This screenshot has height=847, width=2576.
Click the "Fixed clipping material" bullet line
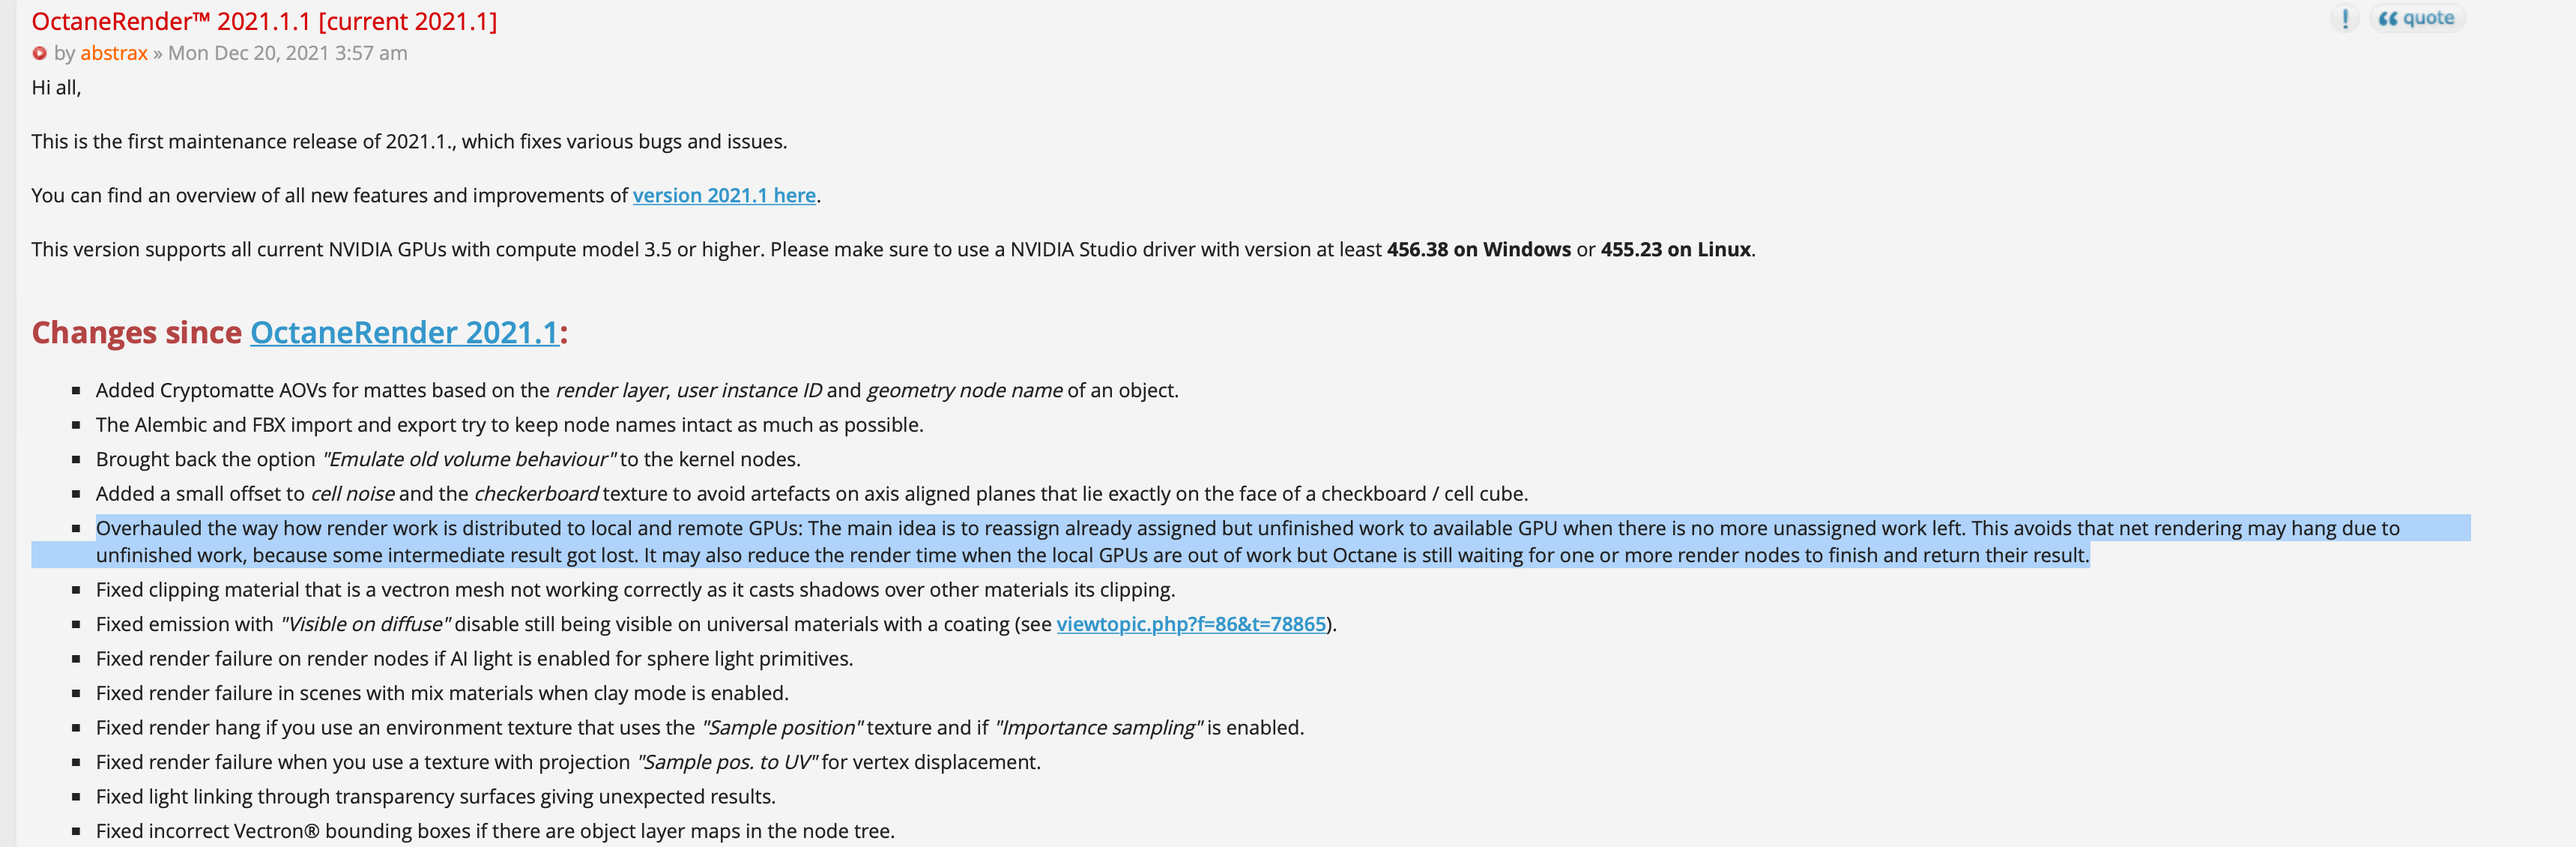(x=634, y=590)
